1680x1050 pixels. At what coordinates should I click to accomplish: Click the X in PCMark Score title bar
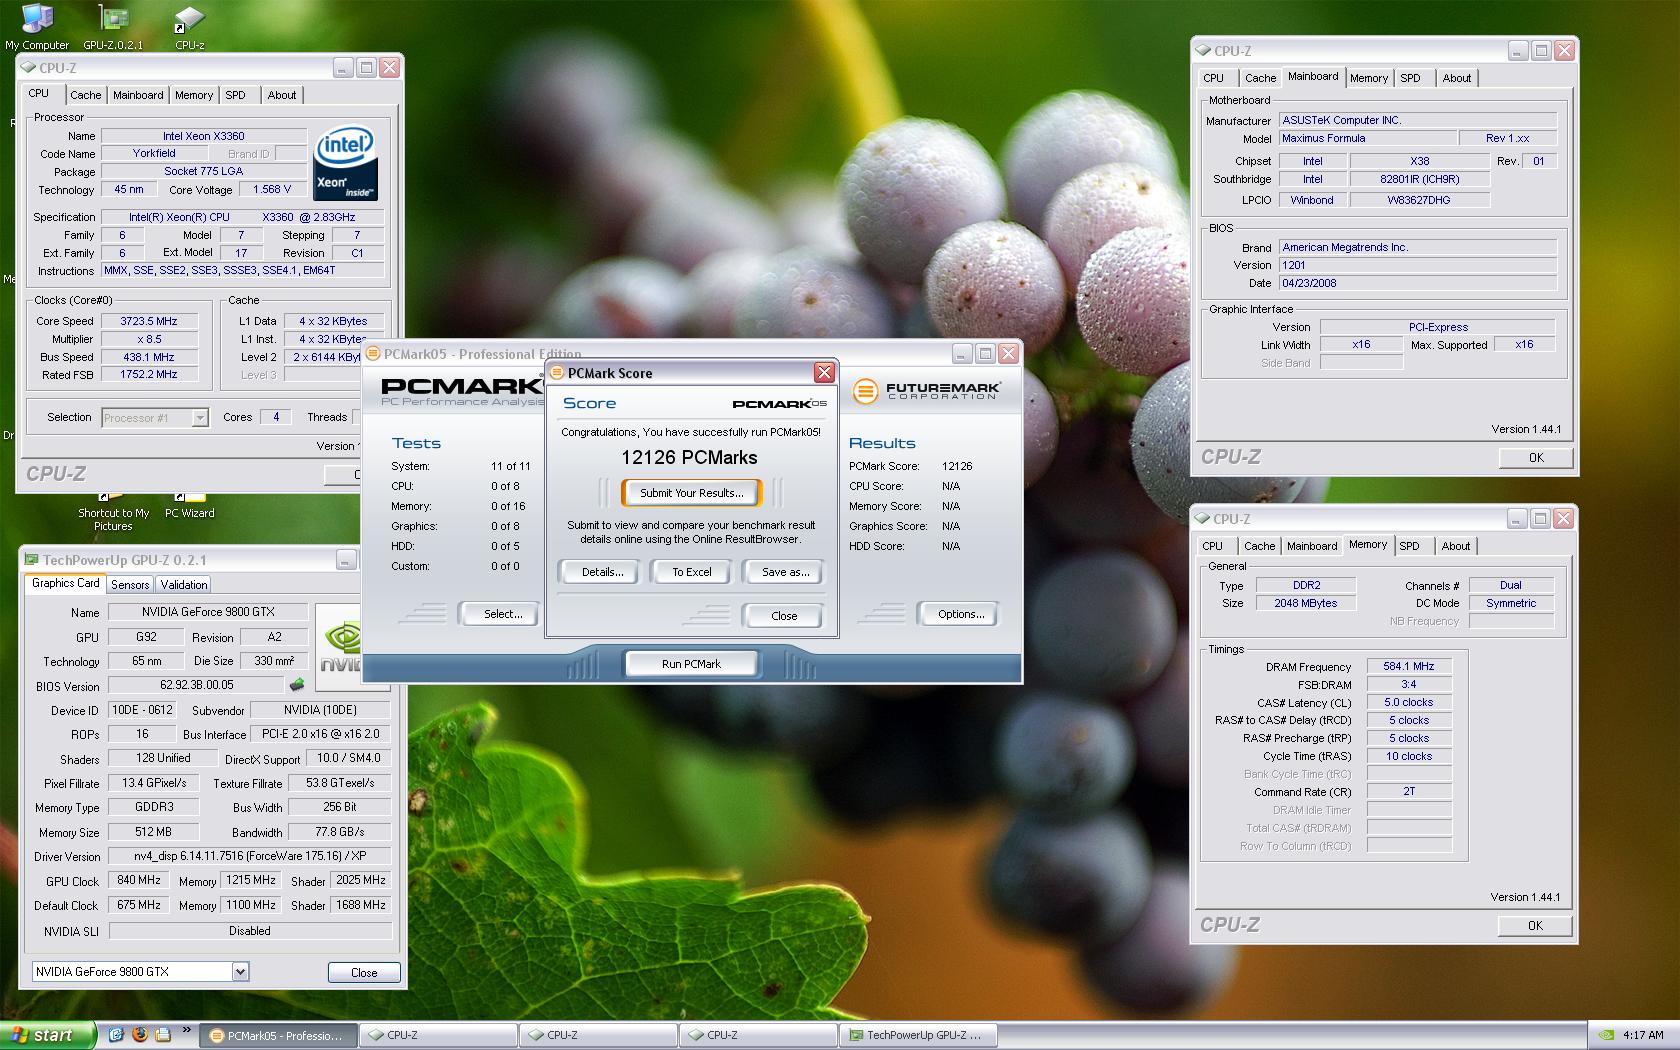pyautogui.click(x=824, y=373)
